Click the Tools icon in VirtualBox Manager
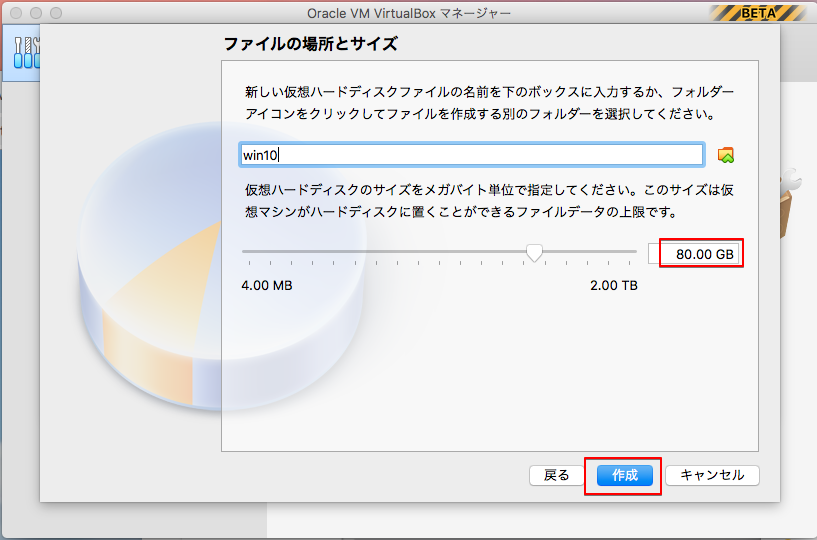This screenshot has height=540, width=817. pos(26,53)
